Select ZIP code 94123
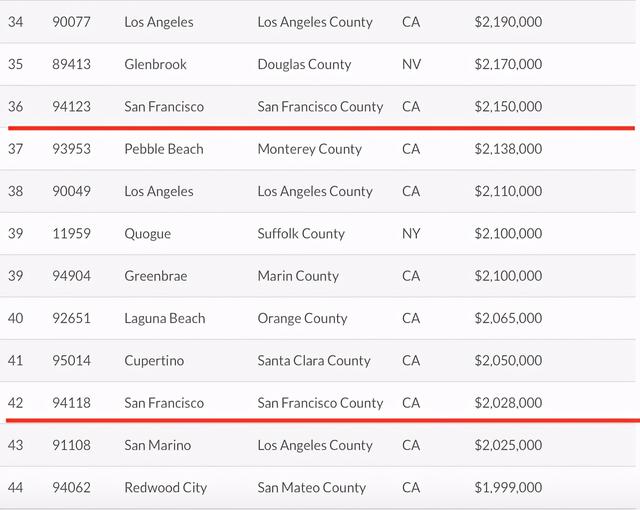 [x=72, y=107]
